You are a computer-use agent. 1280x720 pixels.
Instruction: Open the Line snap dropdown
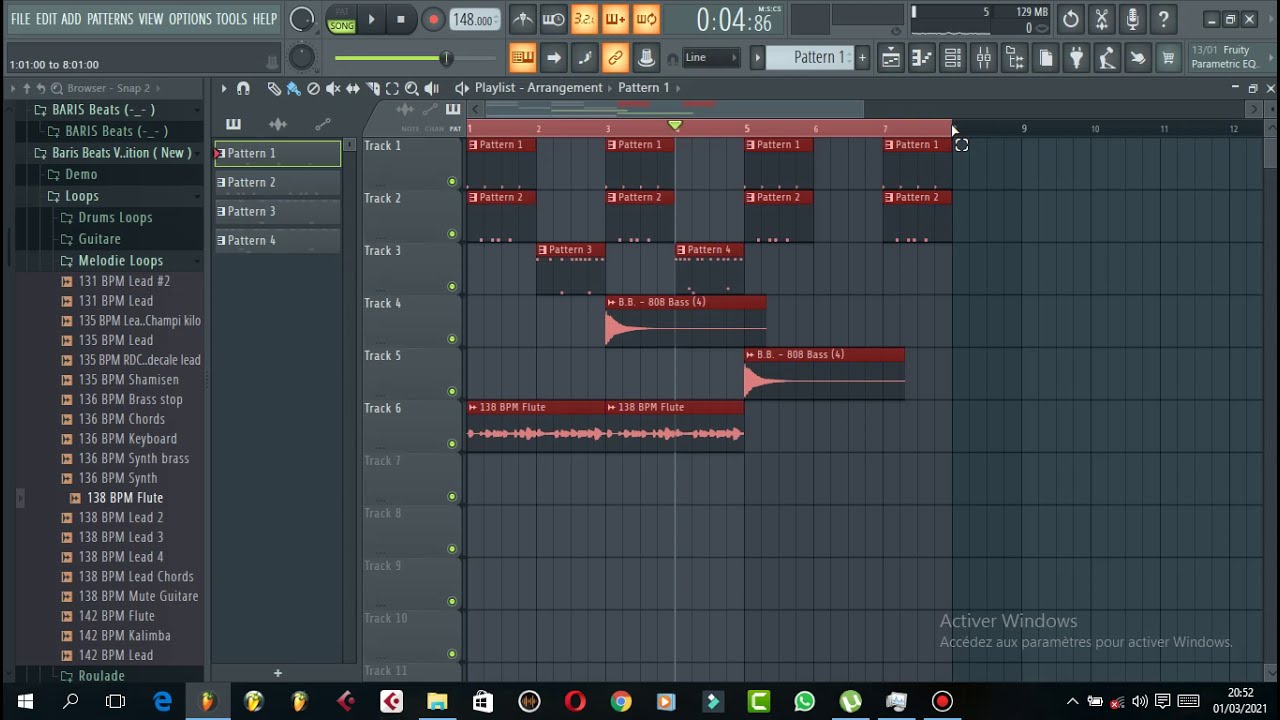coord(711,58)
